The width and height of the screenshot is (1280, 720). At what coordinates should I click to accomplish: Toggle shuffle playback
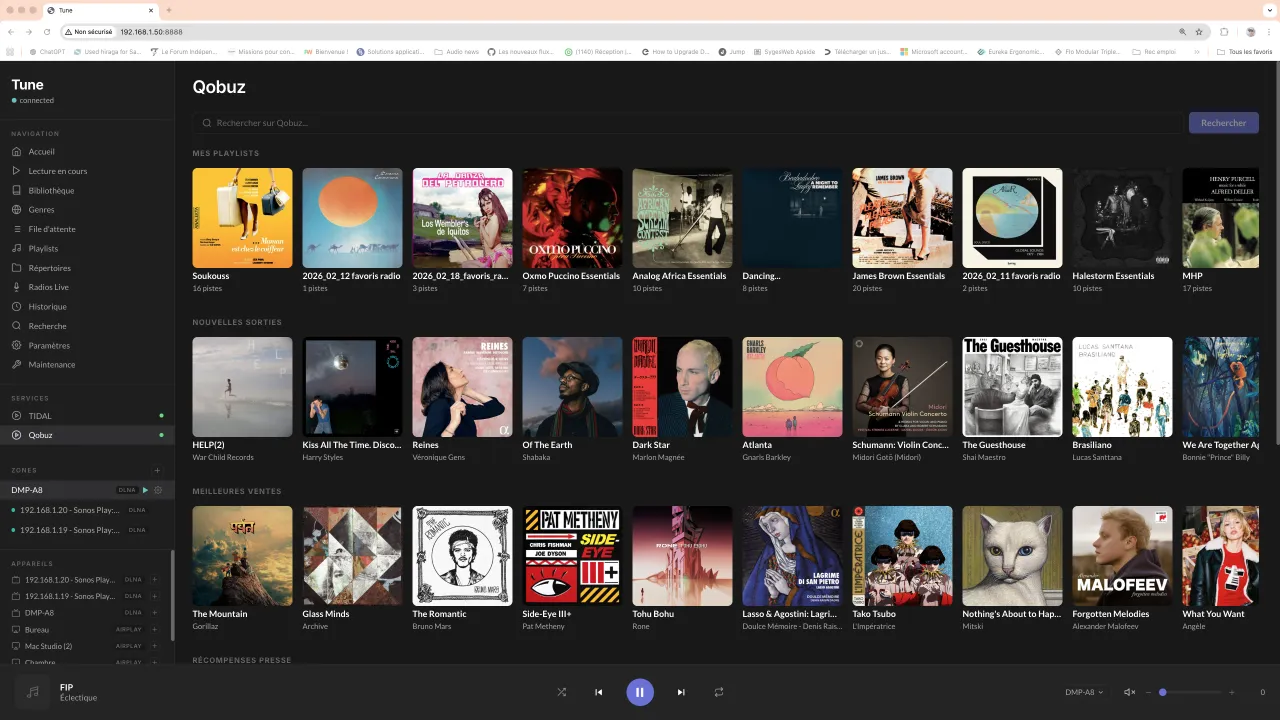(x=562, y=692)
